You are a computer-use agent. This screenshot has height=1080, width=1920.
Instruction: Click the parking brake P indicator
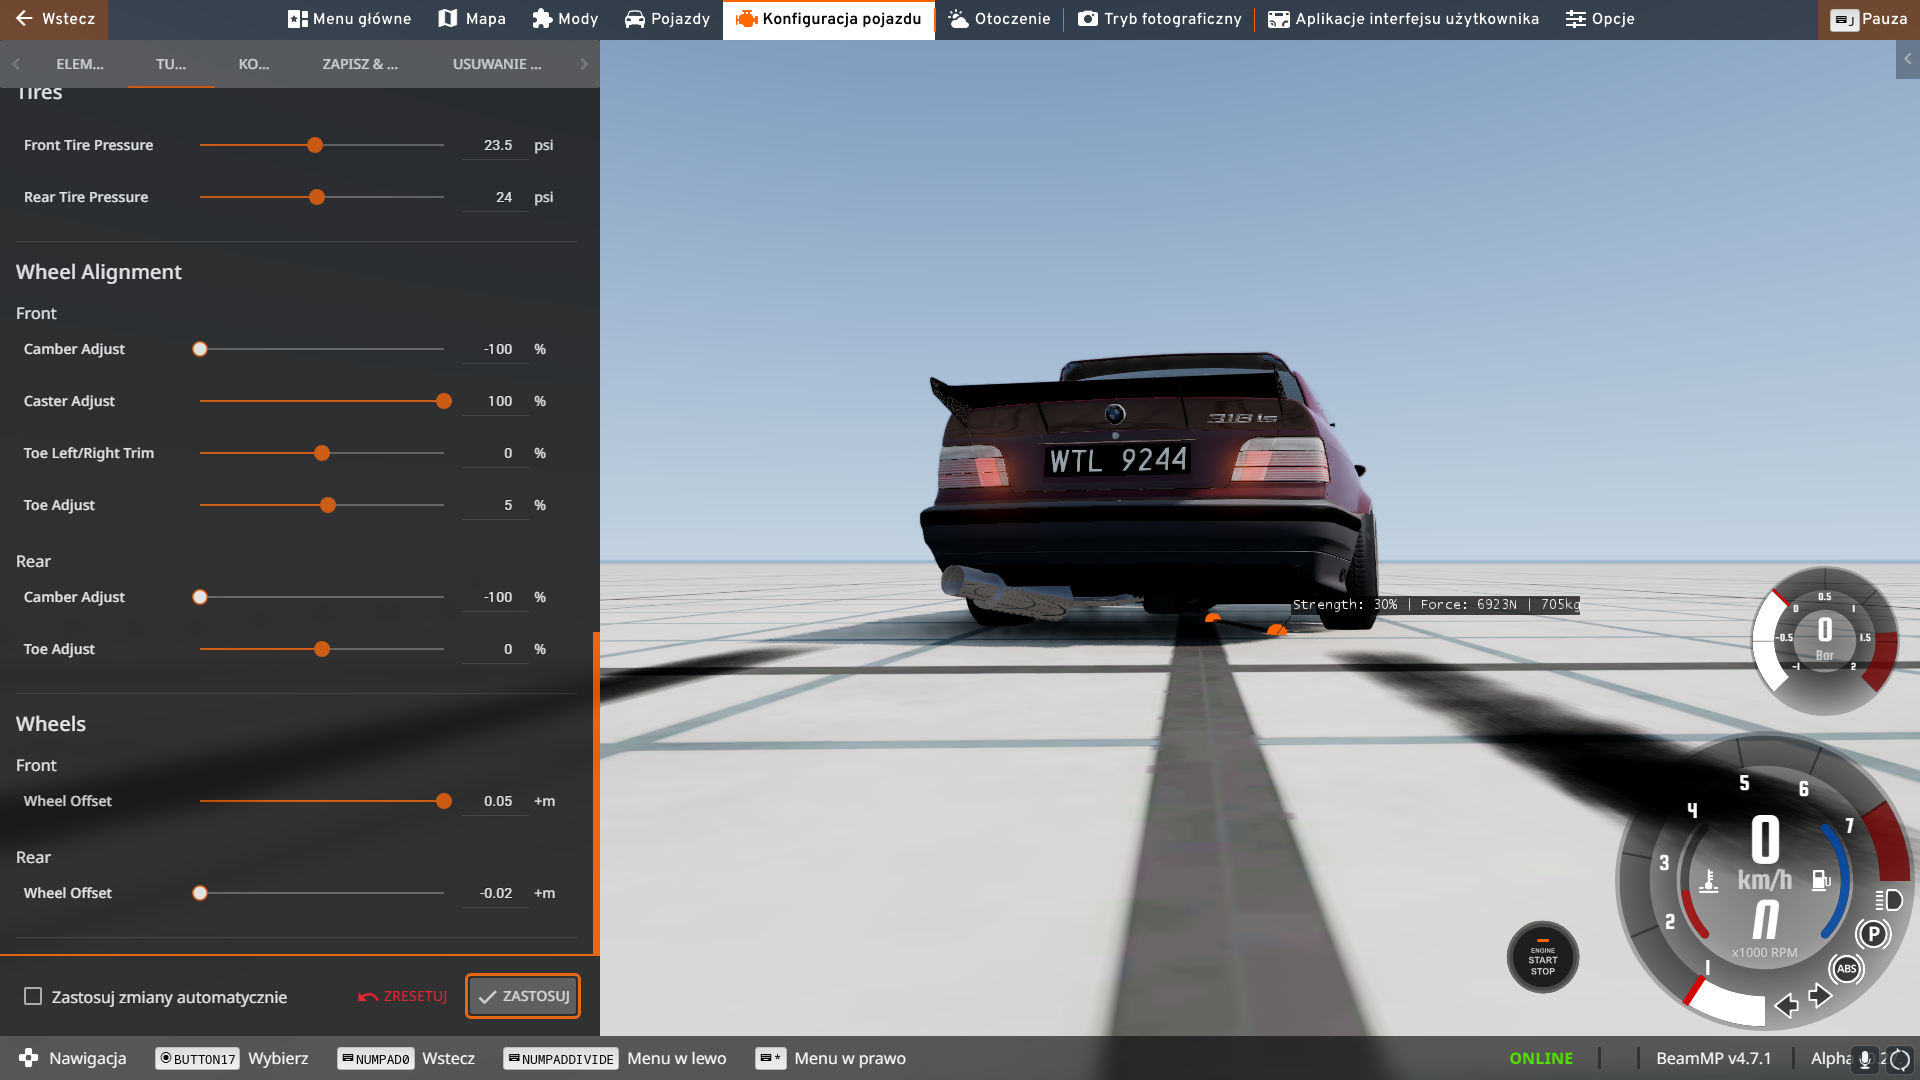(x=1873, y=934)
